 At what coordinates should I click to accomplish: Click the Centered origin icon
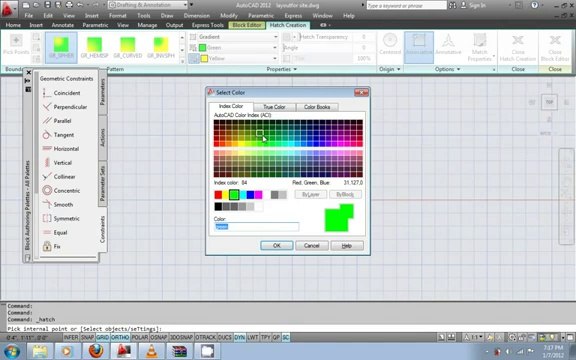coord(390,44)
